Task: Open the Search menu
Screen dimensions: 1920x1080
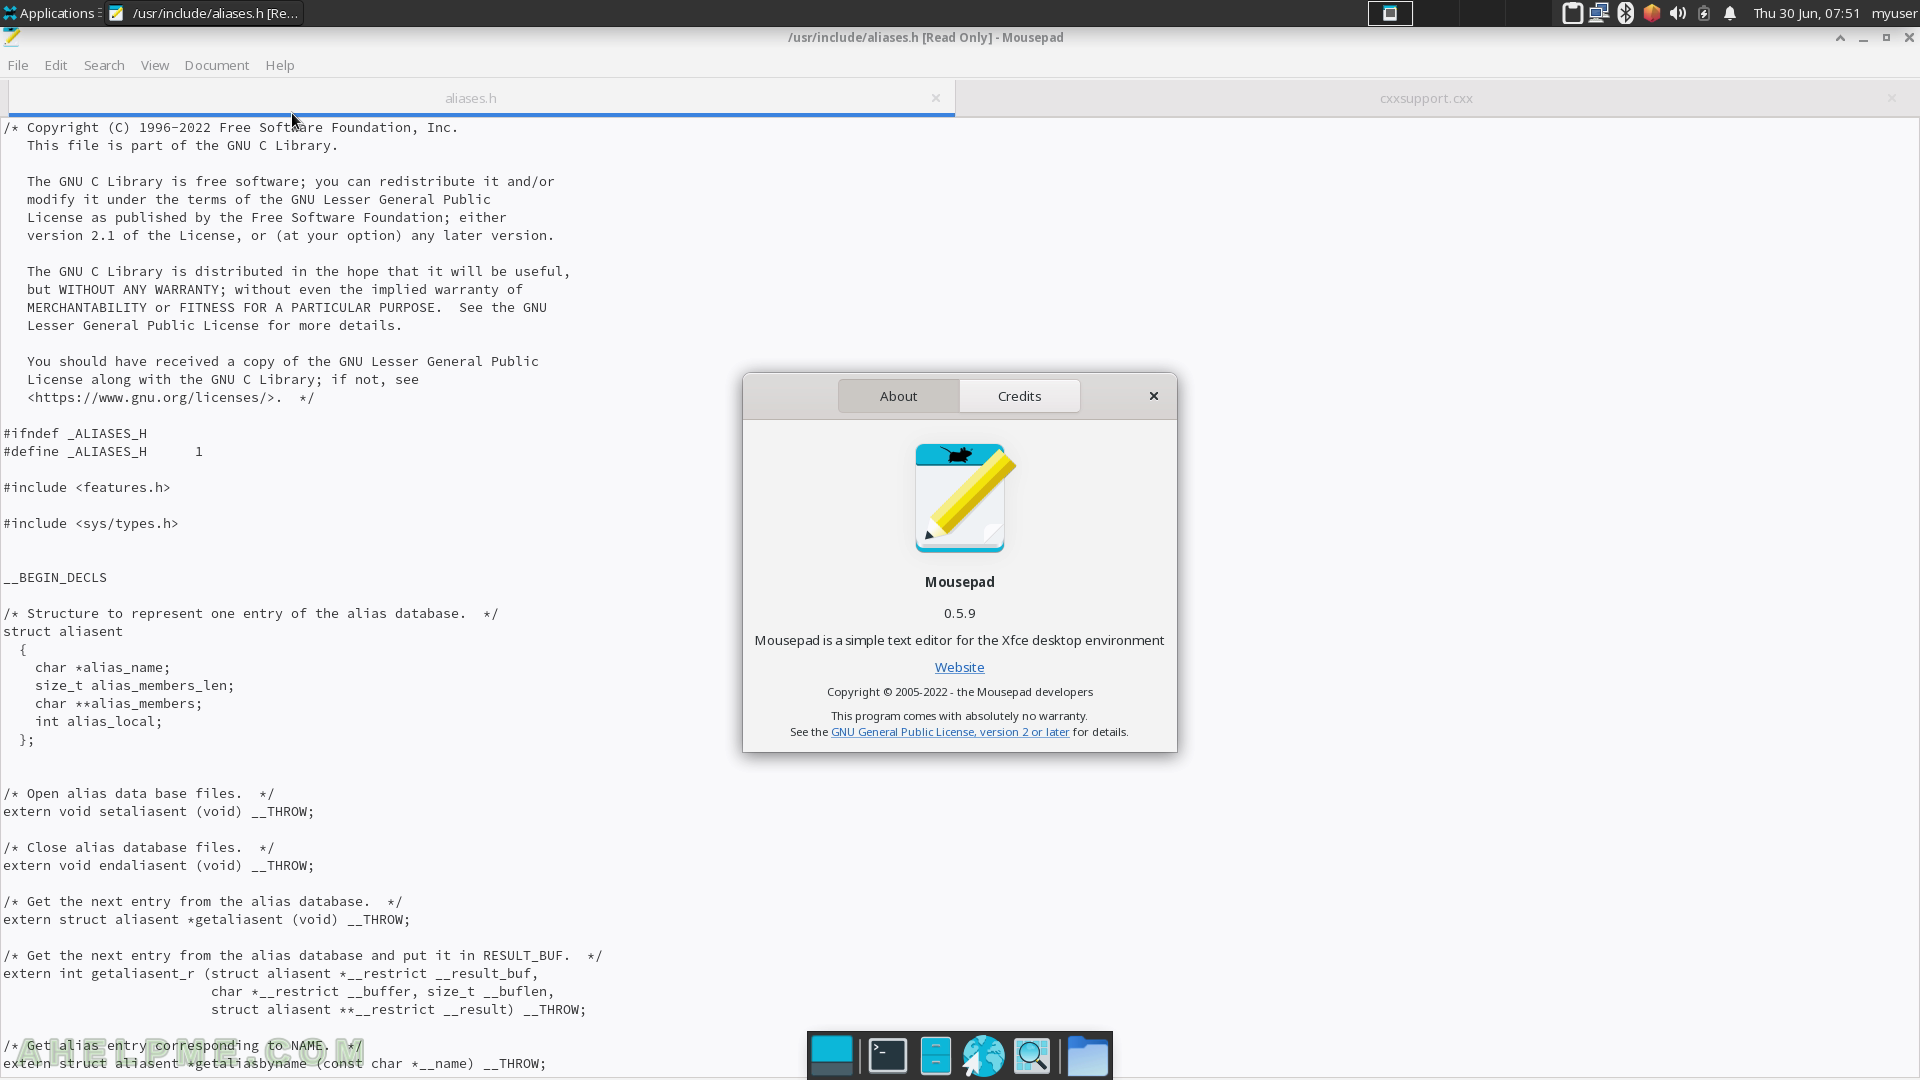Action: [x=104, y=65]
